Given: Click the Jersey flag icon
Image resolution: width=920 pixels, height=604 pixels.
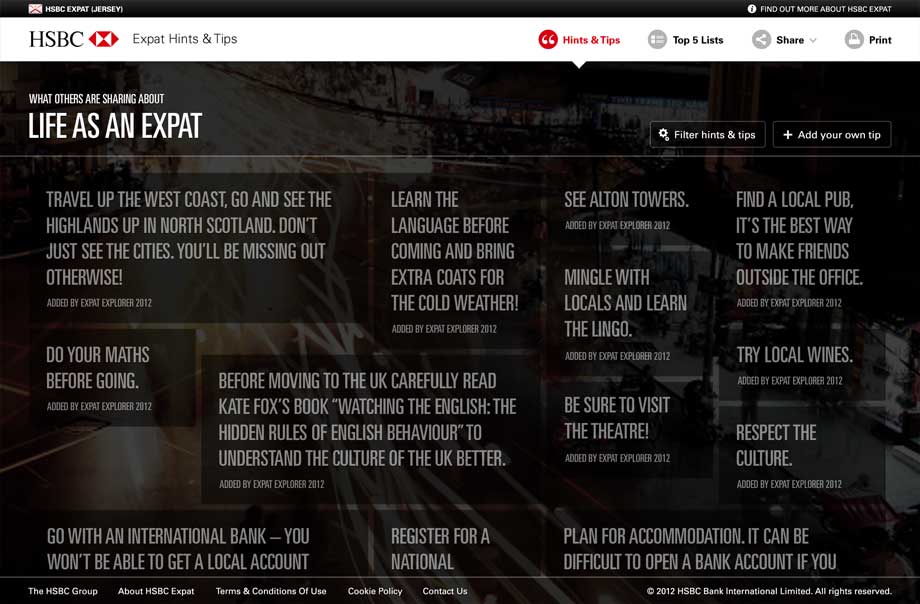Looking at the screenshot, I should [35, 9].
